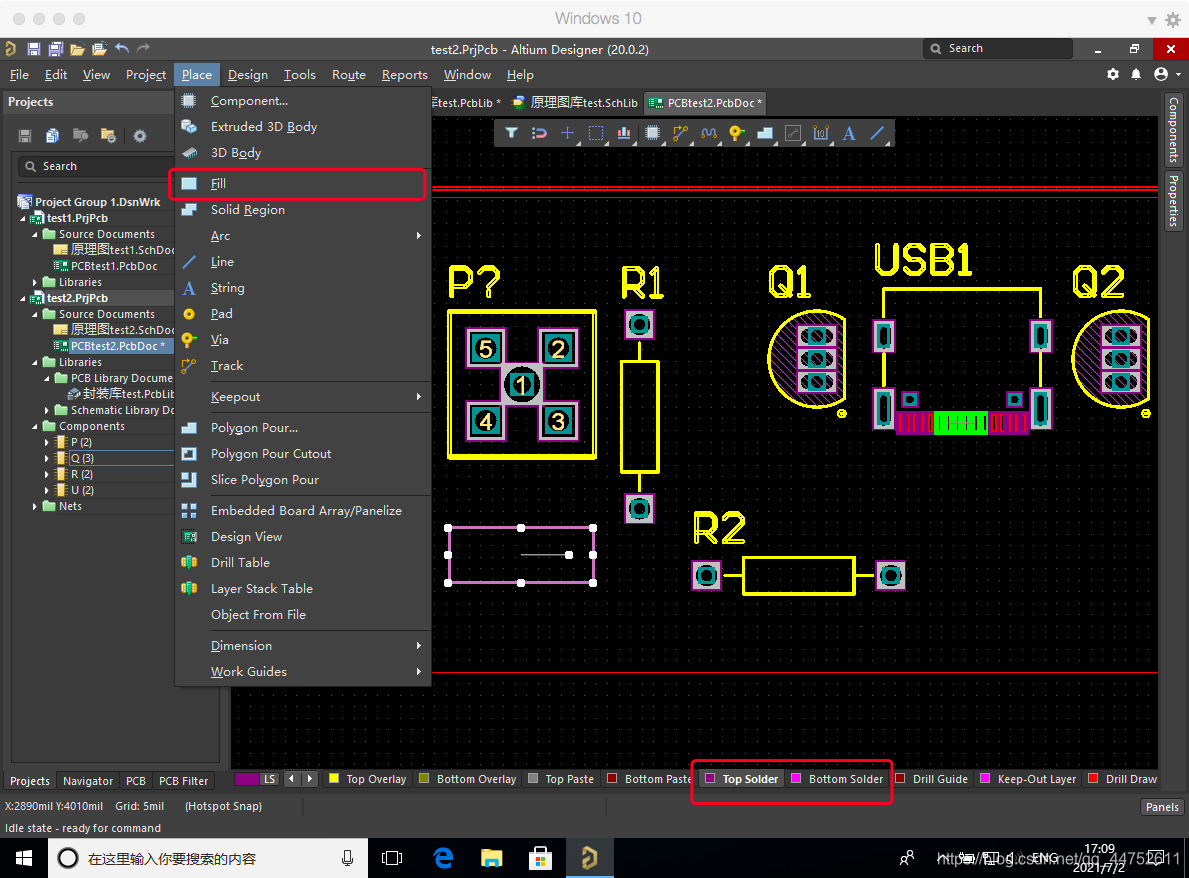Select PCBtest1.PcbDoc in project tree

click(114, 266)
